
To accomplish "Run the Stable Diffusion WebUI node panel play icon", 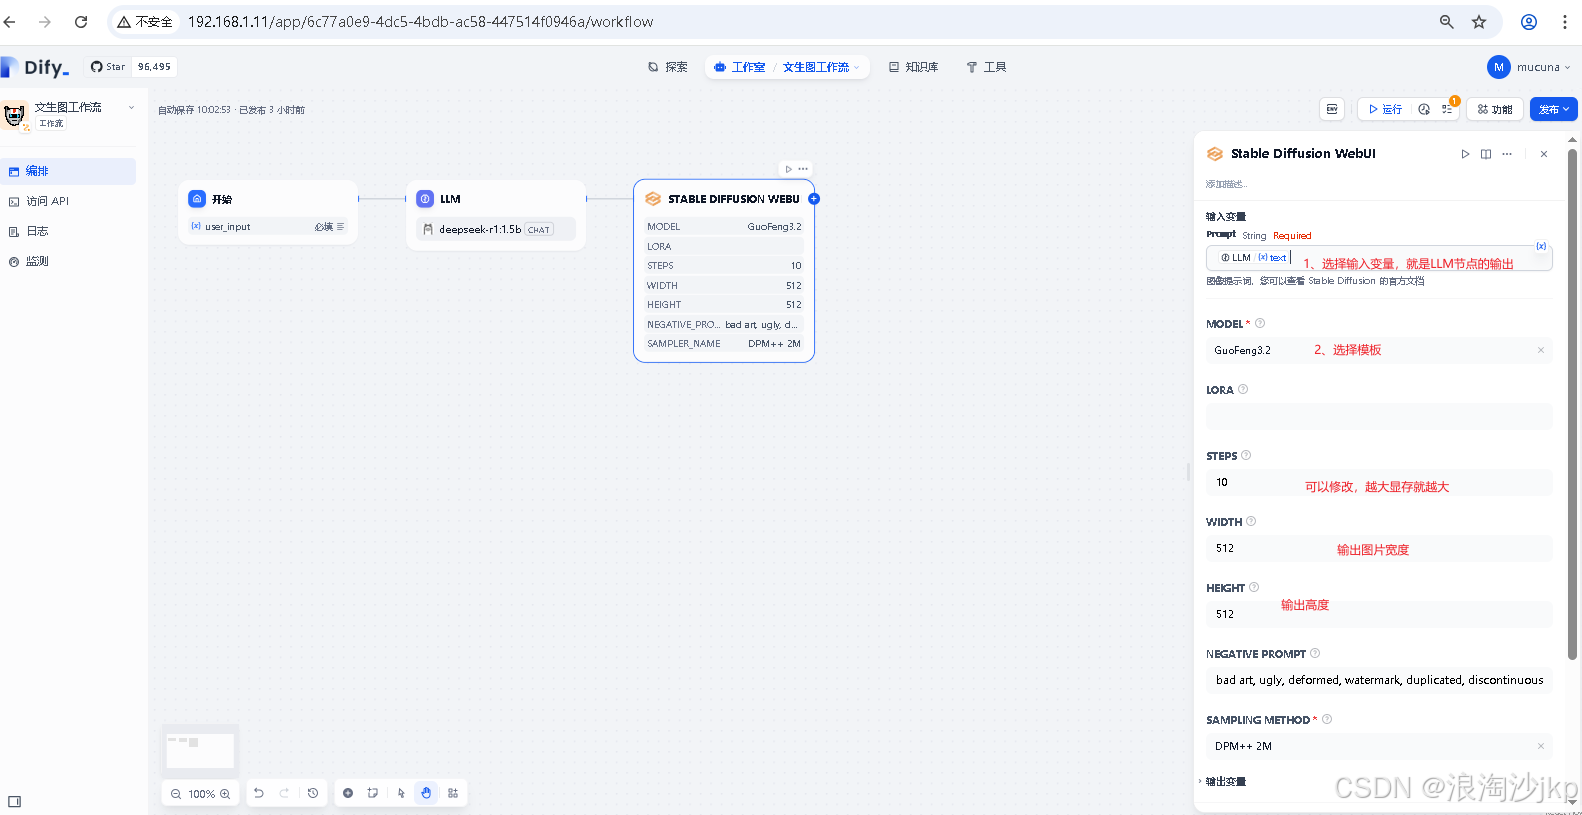I will click(1465, 154).
